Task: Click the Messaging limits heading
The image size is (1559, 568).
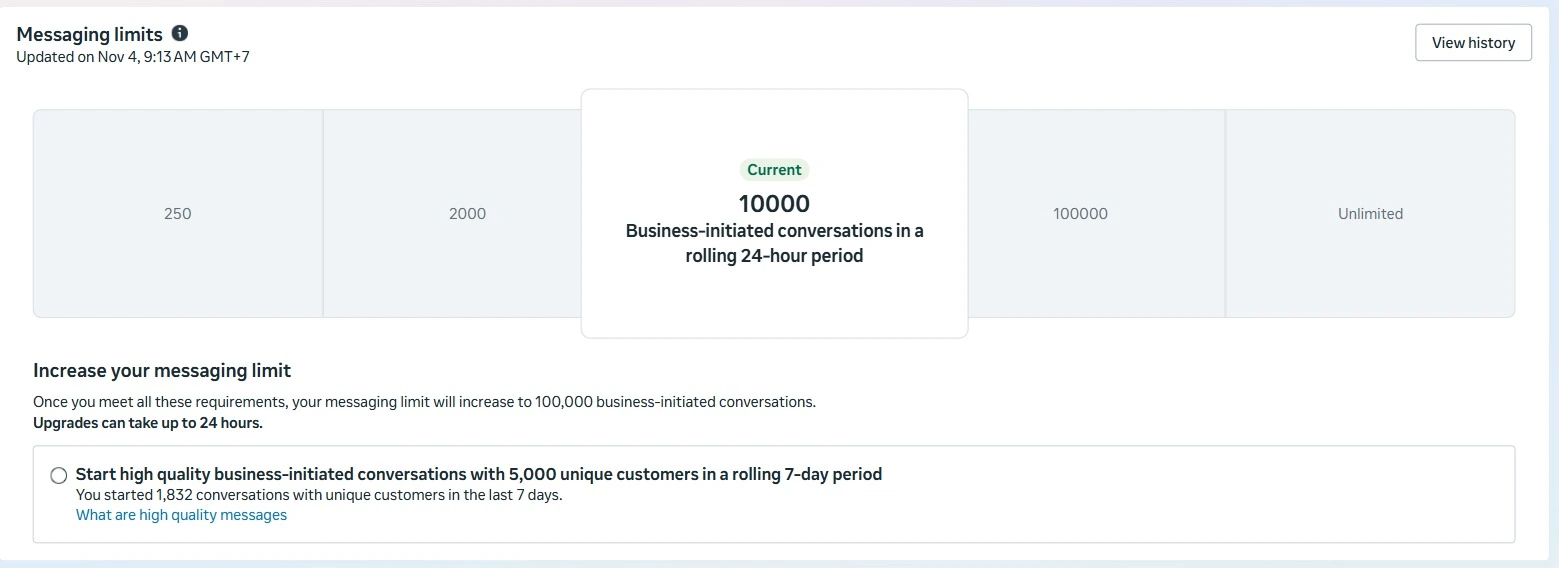Action: [x=89, y=35]
